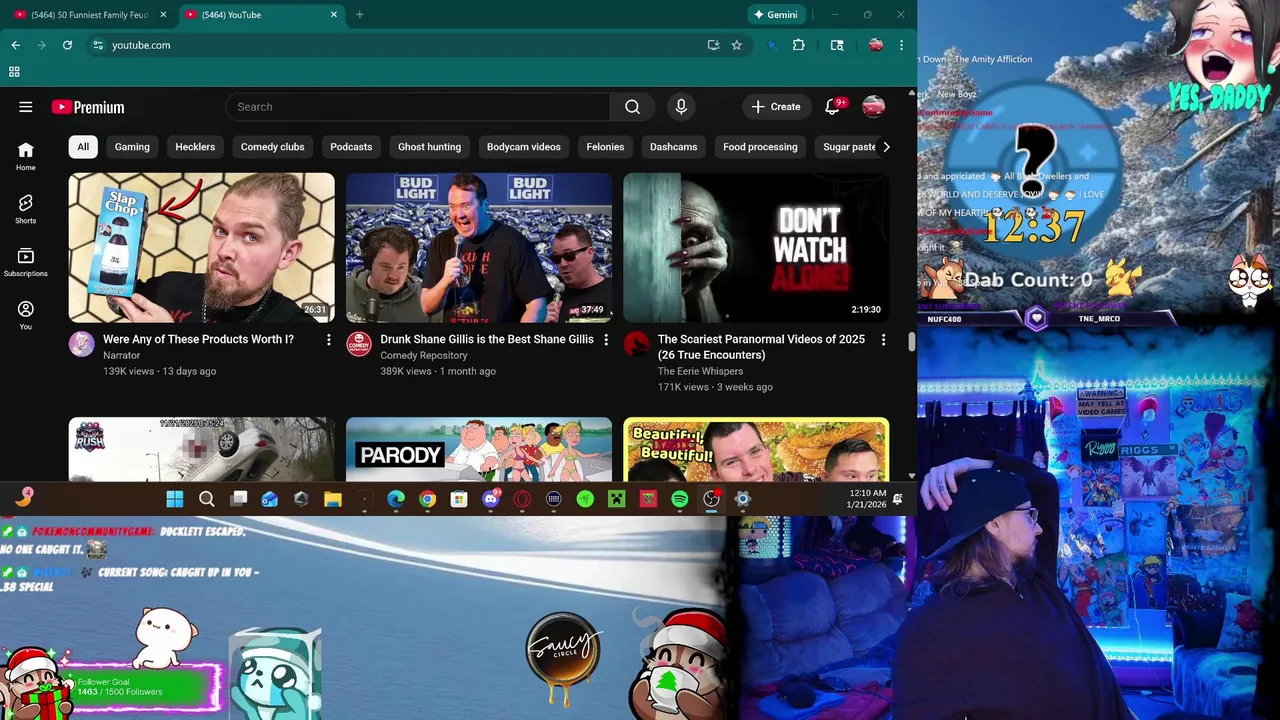
Task: Bookmark this page with the star
Action: pos(737,45)
